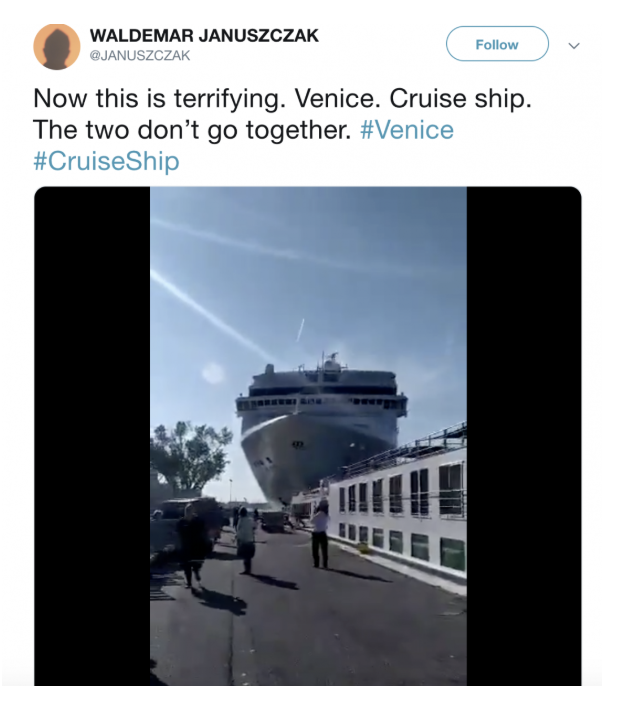Click the tree on the video's left side
This screenshot has height=708, width=622.
point(188,455)
